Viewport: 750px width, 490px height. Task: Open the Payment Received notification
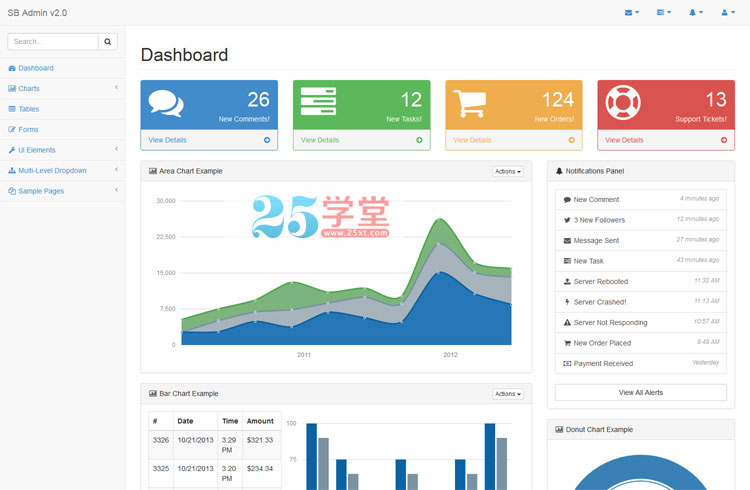tap(641, 364)
